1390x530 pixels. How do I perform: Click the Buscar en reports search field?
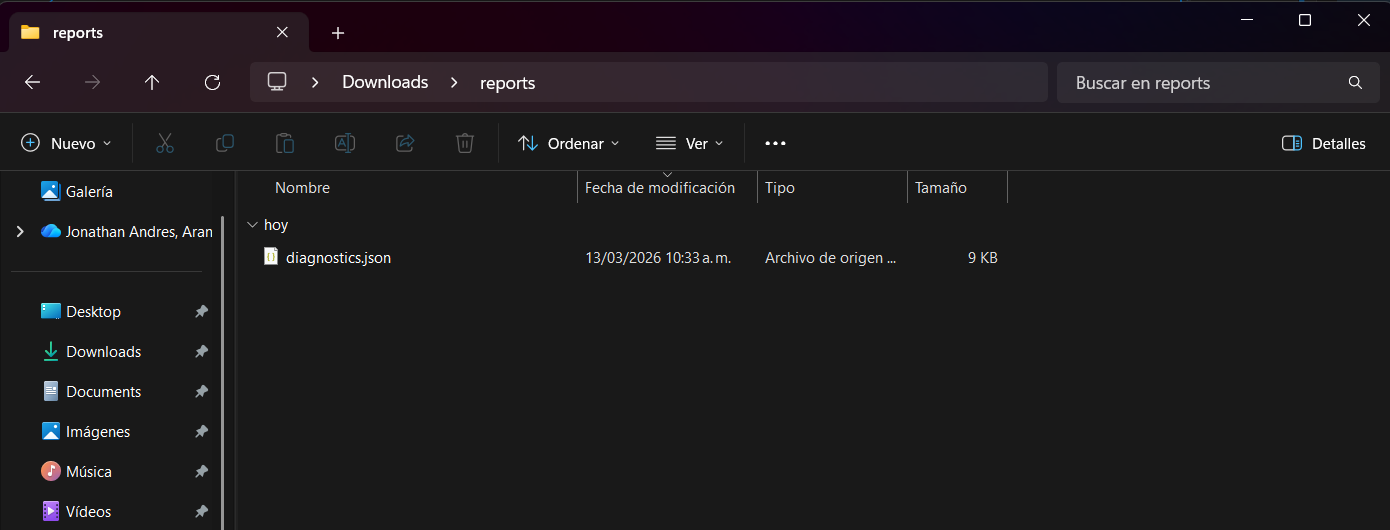1200,83
